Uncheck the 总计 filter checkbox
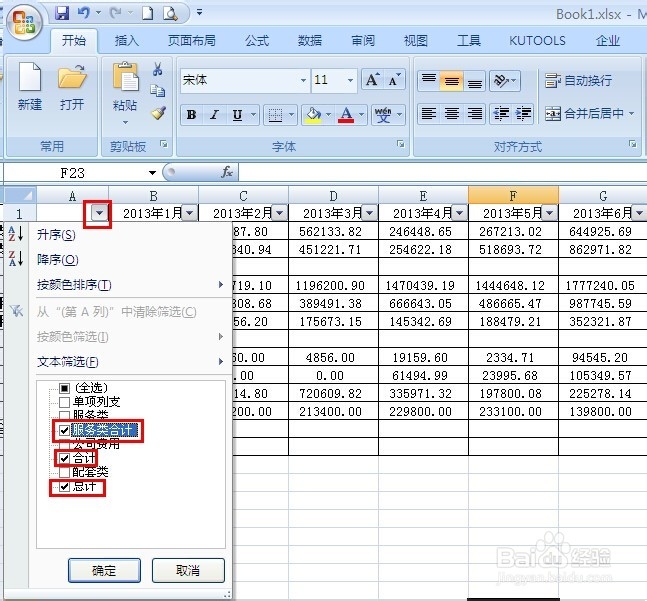The height and width of the screenshot is (601, 647). [x=64, y=487]
